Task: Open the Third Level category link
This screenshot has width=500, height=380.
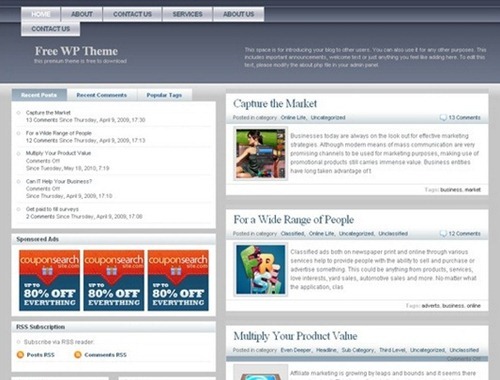Action: [392, 350]
